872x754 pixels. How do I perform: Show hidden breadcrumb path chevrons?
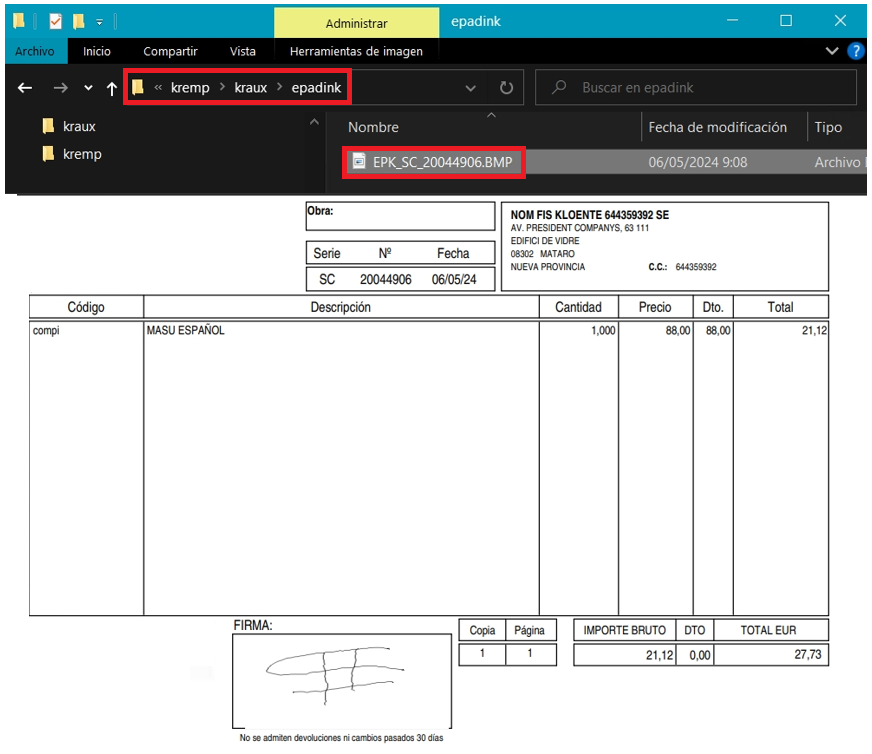[158, 87]
